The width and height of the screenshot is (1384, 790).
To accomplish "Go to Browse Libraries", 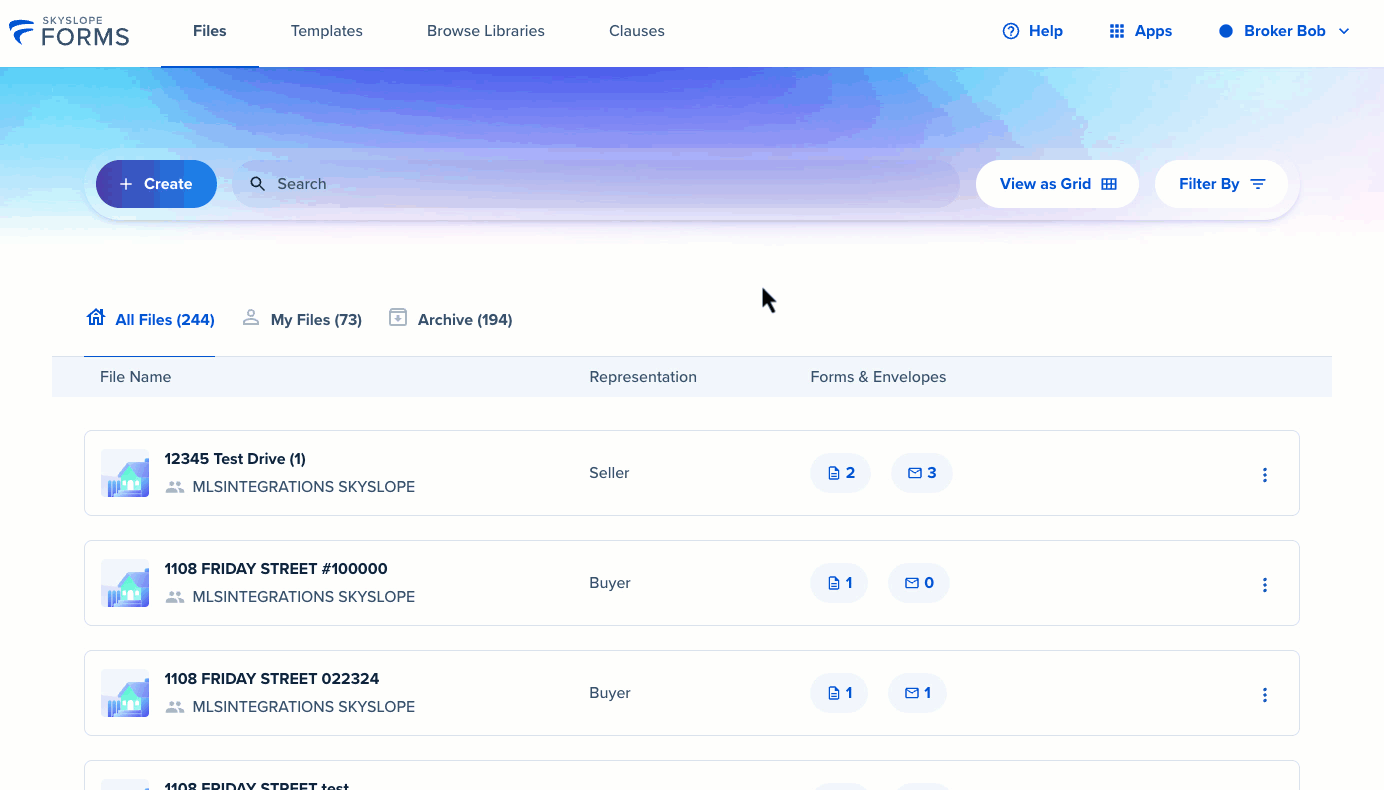I will [x=486, y=31].
